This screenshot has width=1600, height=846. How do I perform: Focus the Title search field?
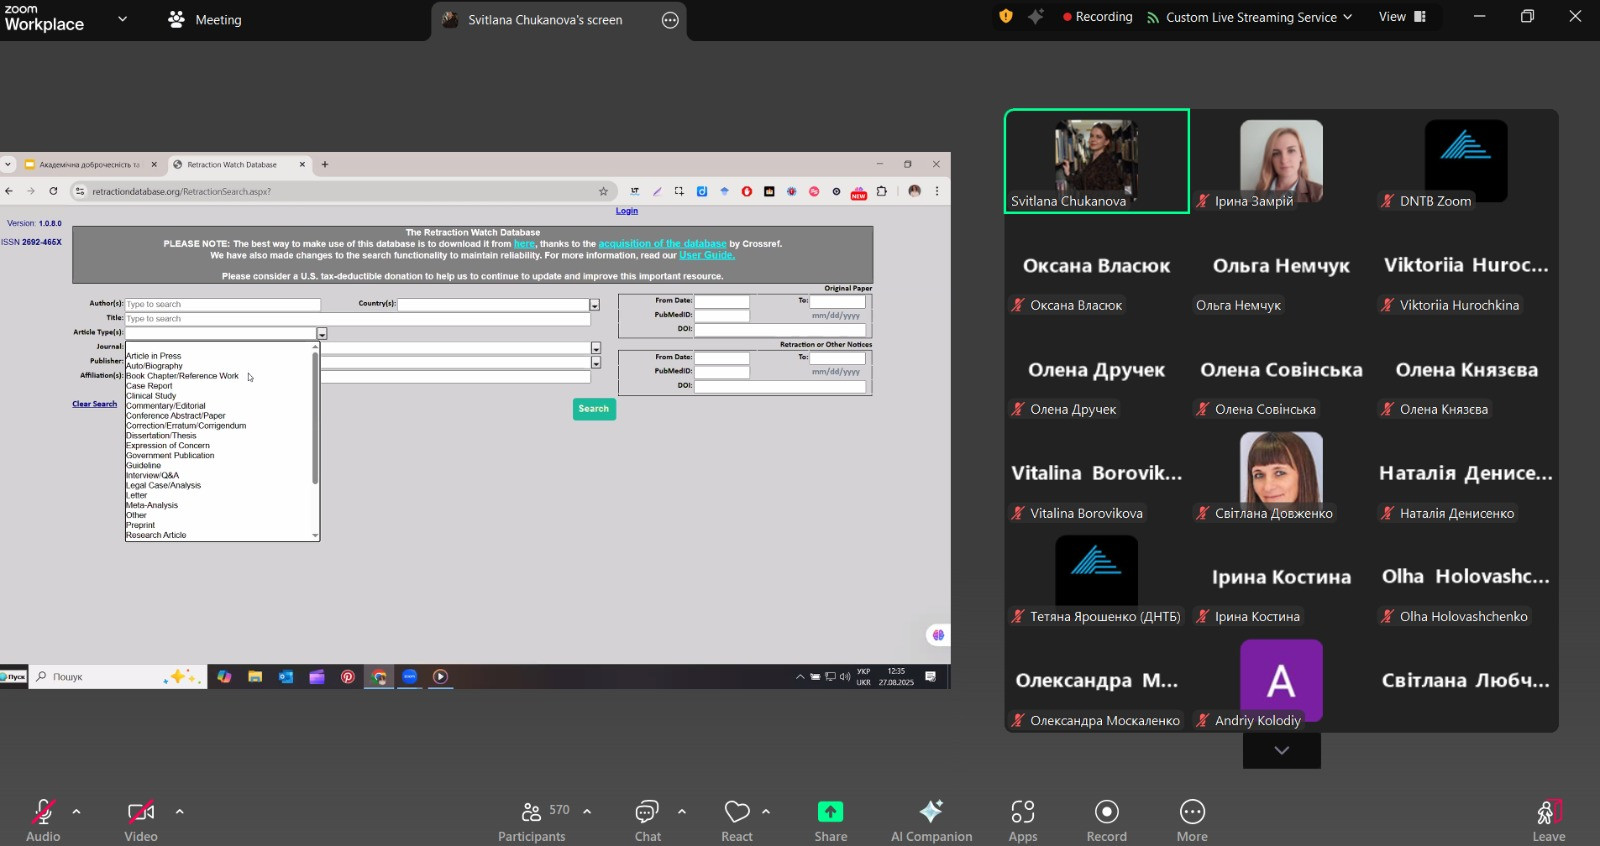tap(358, 319)
